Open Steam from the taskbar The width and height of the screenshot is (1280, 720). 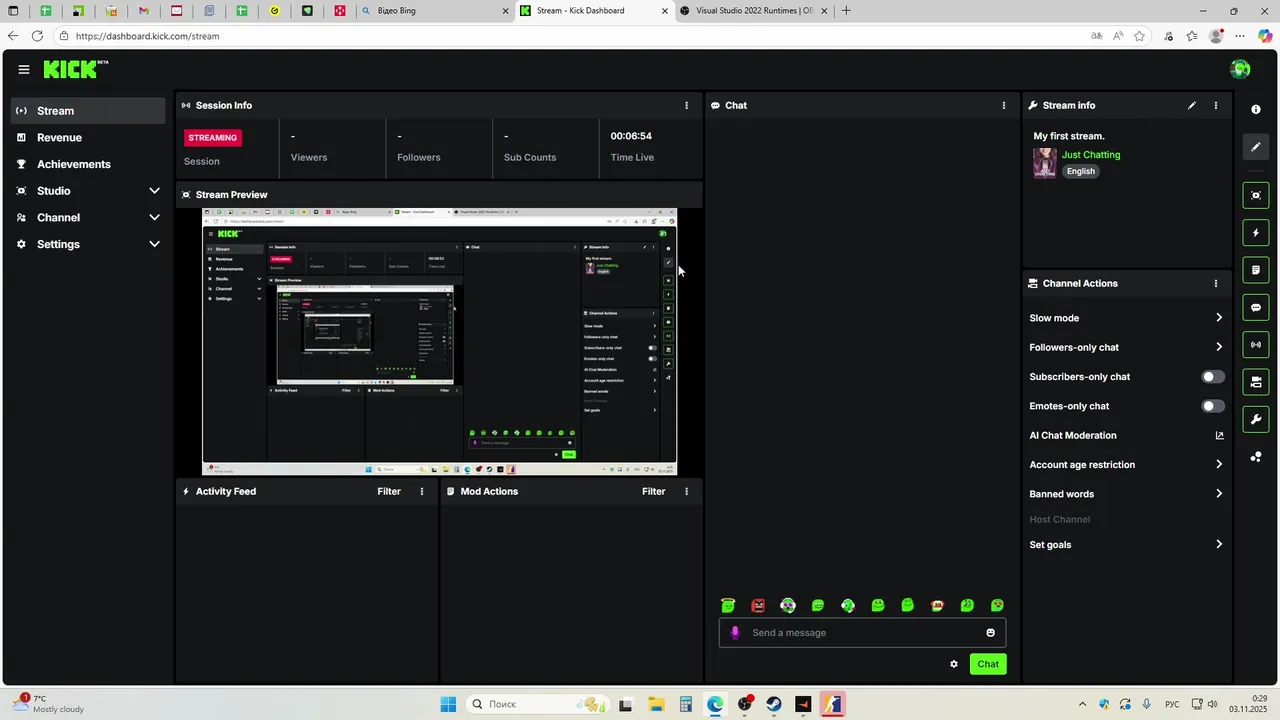774,704
